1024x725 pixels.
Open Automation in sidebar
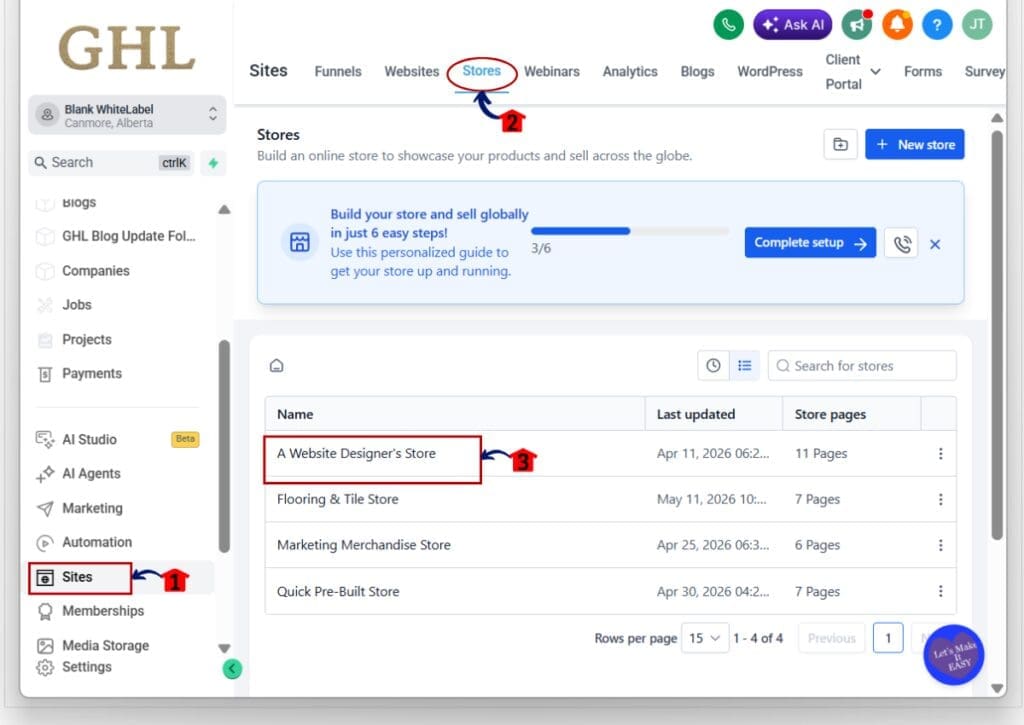click(x=97, y=542)
